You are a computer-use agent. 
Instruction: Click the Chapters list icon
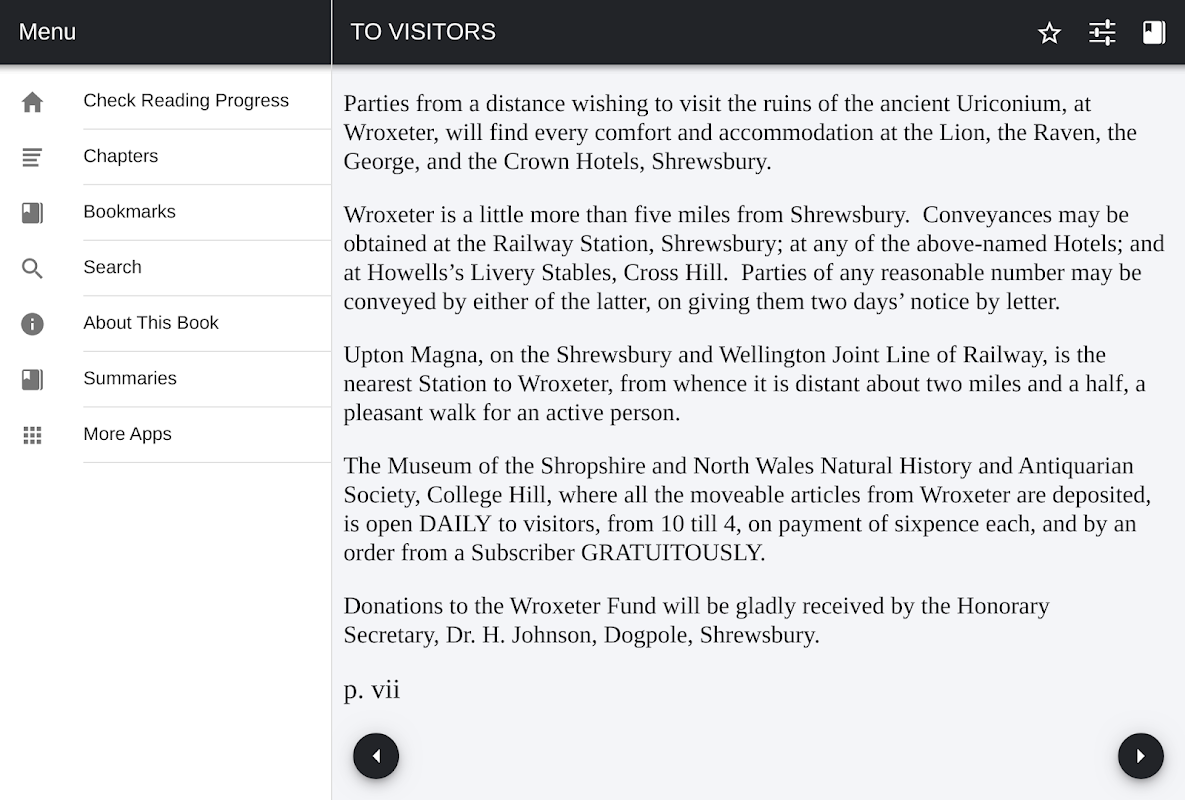(x=33, y=157)
